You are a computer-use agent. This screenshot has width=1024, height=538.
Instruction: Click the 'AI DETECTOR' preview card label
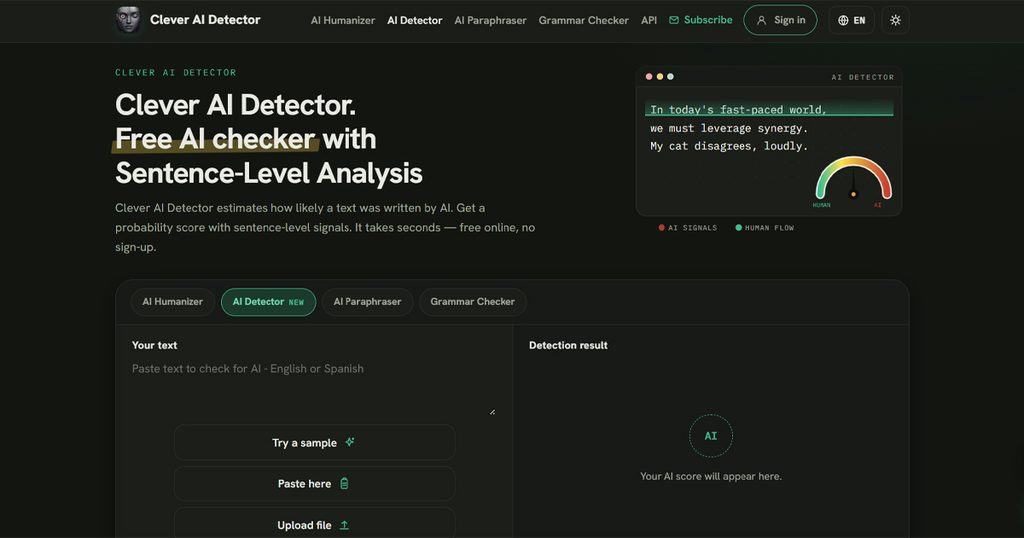tap(863, 77)
